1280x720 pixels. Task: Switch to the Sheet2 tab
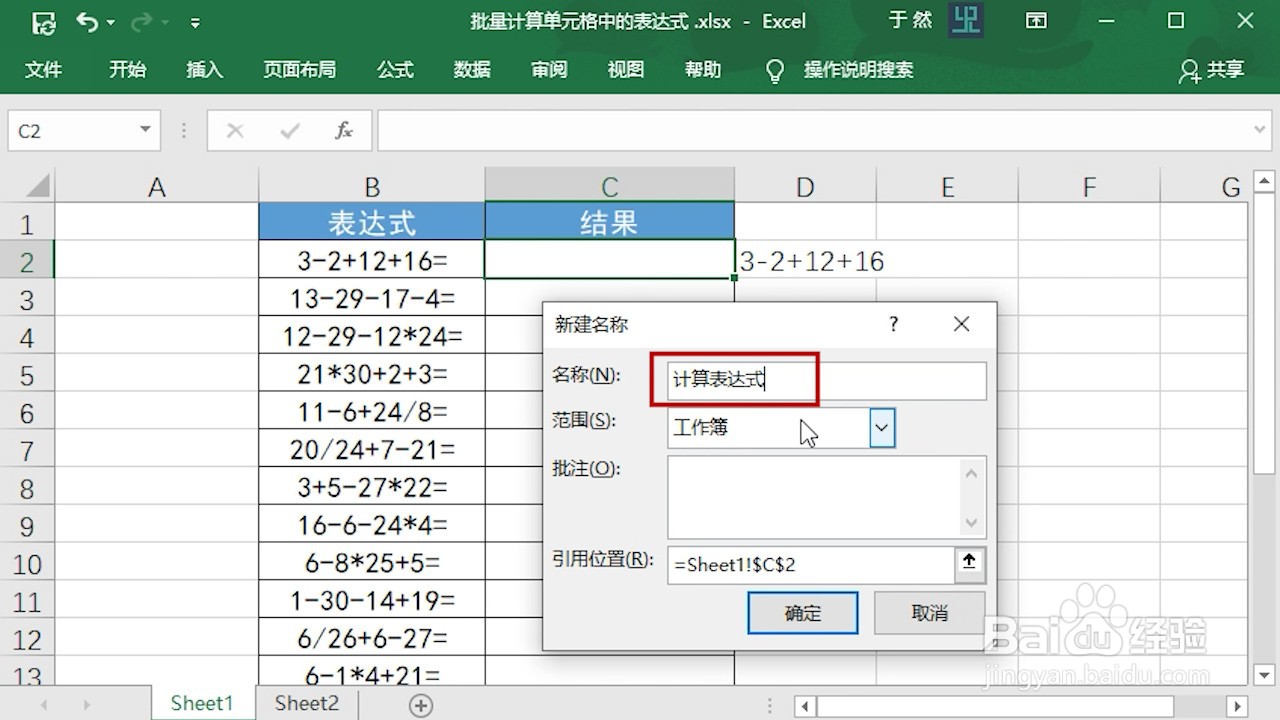pyautogui.click(x=305, y=703)
